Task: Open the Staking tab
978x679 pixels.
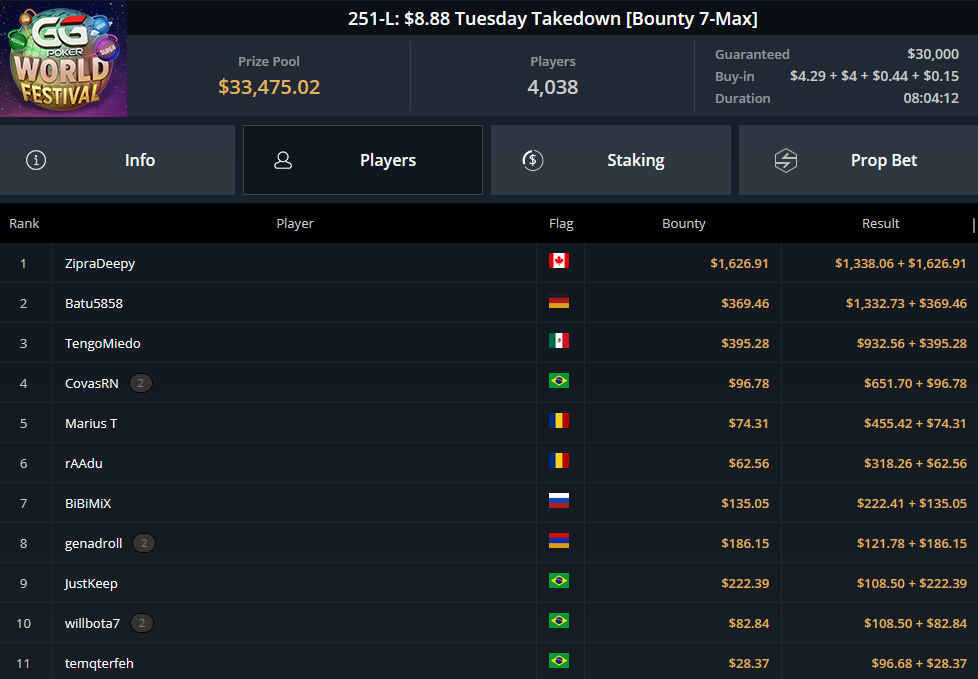Action: [x=611, y=160]
